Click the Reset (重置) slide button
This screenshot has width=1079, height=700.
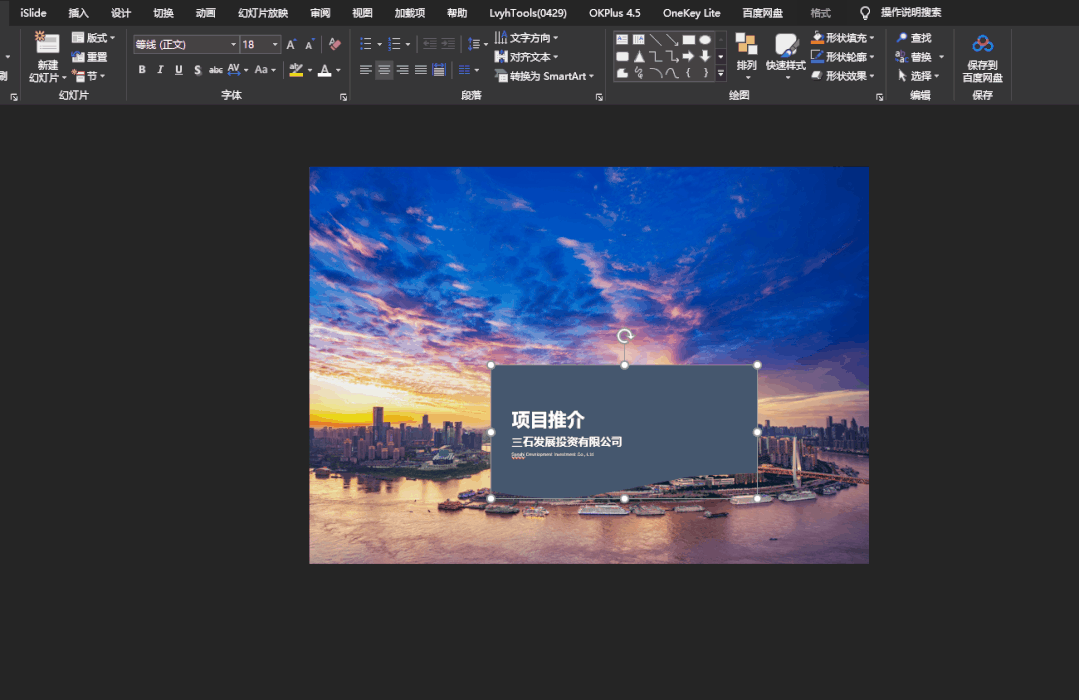click(x=90, y=57)
